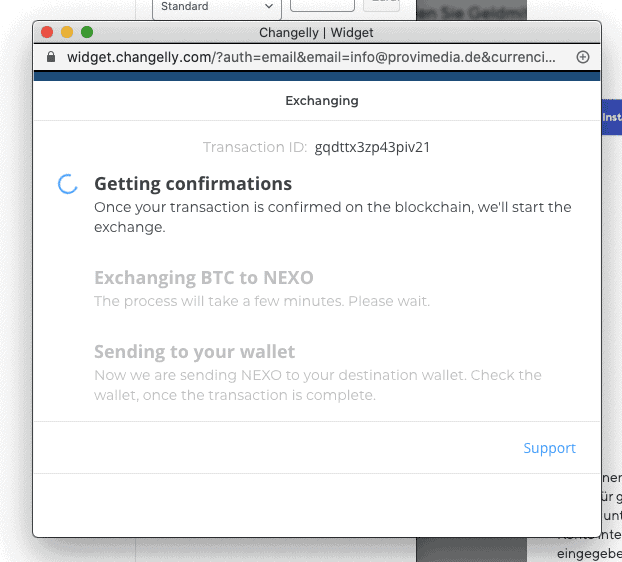Click the loading spinner beside Getting confirmations
This screenshot has width=622, height=562.
click(x=68, y=184)
